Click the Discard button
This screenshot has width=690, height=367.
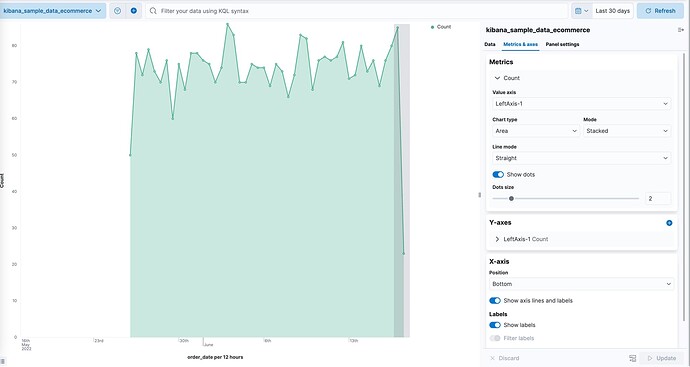click(504, 358)
